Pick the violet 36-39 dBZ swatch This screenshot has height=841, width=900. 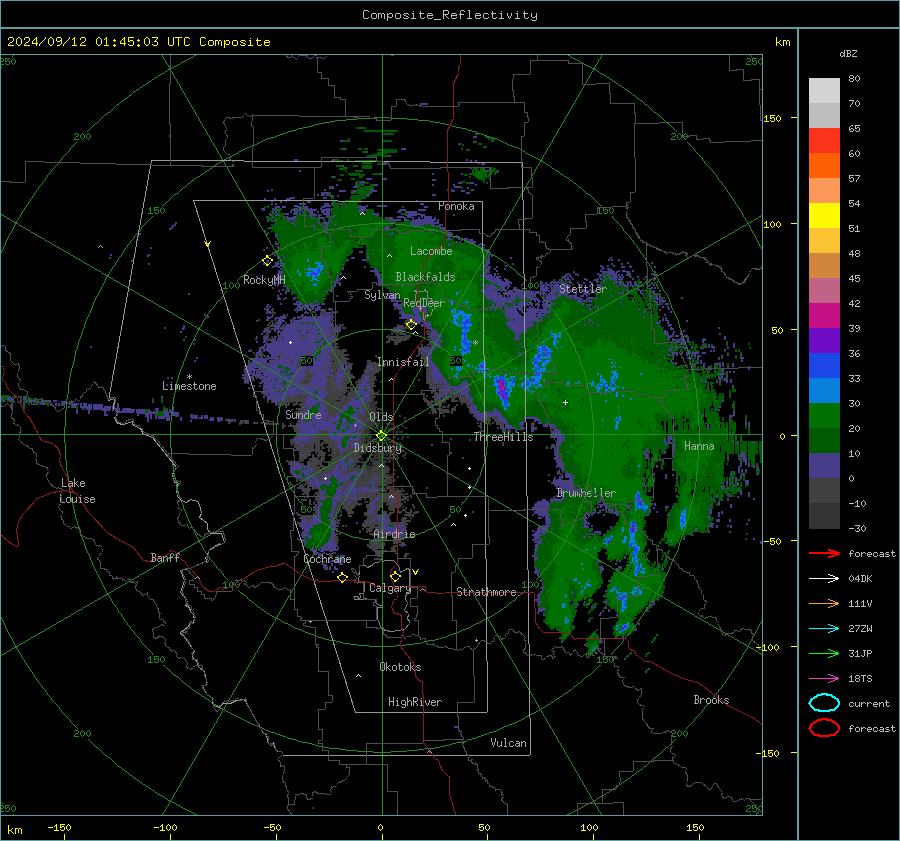coord(824,341)
